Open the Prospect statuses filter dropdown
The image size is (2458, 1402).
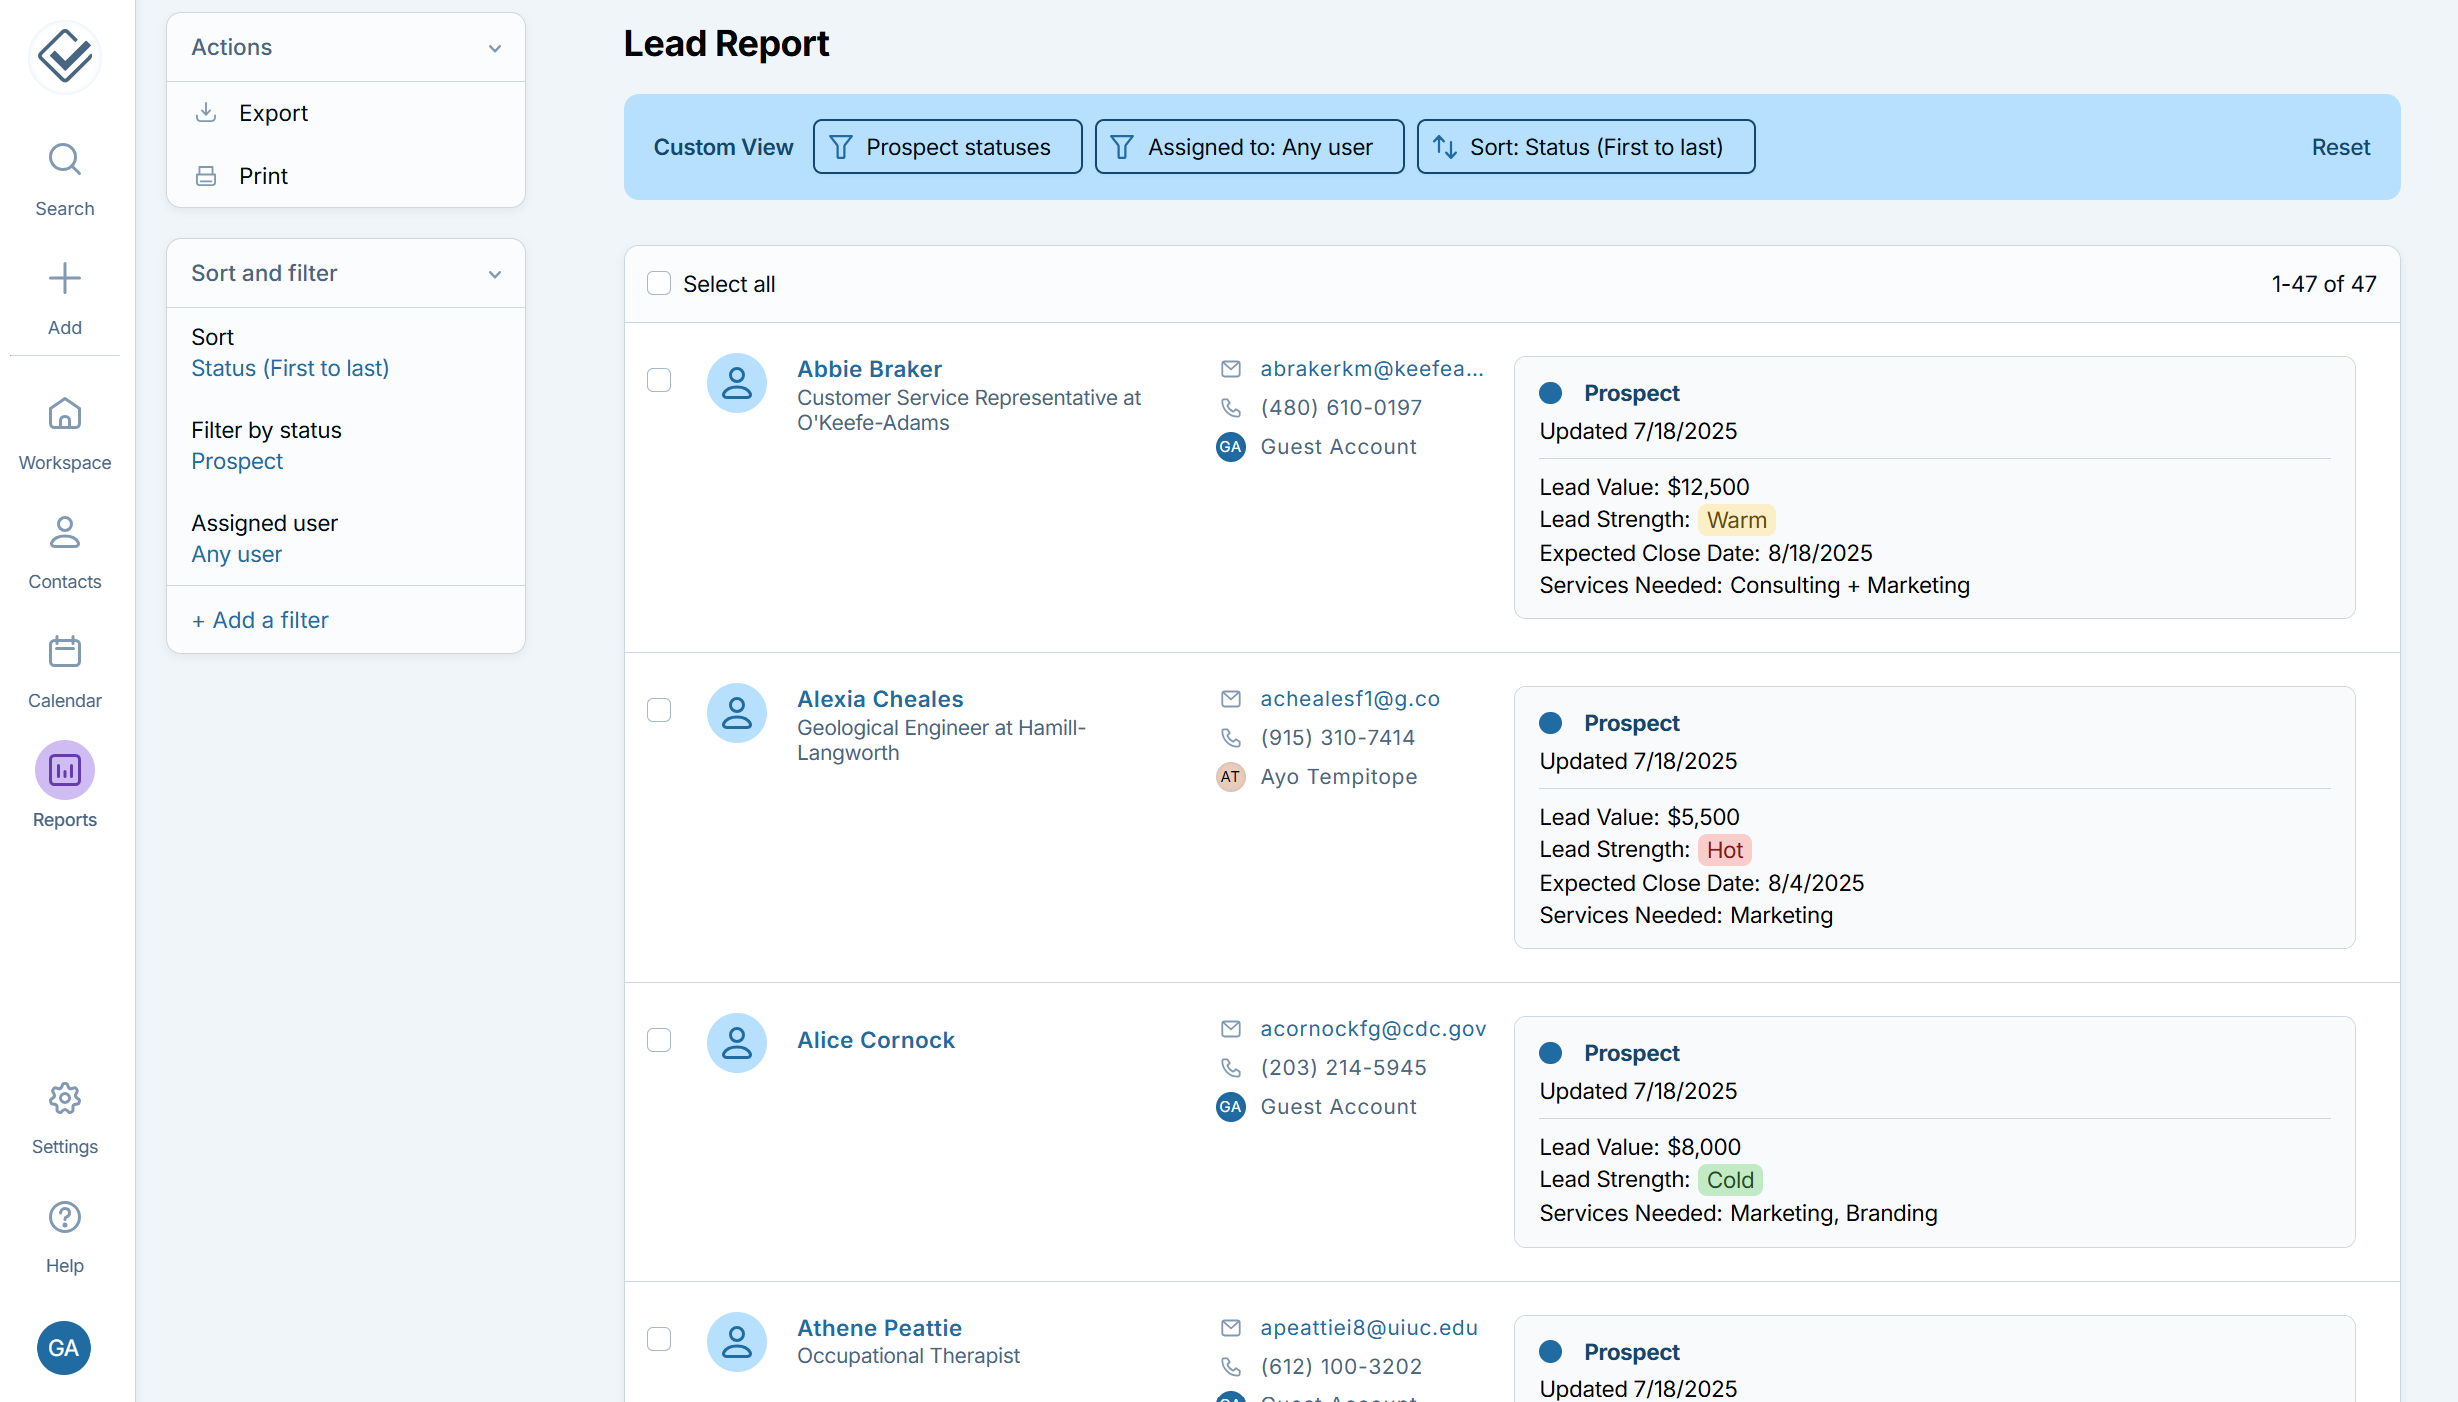pos(947,147)
